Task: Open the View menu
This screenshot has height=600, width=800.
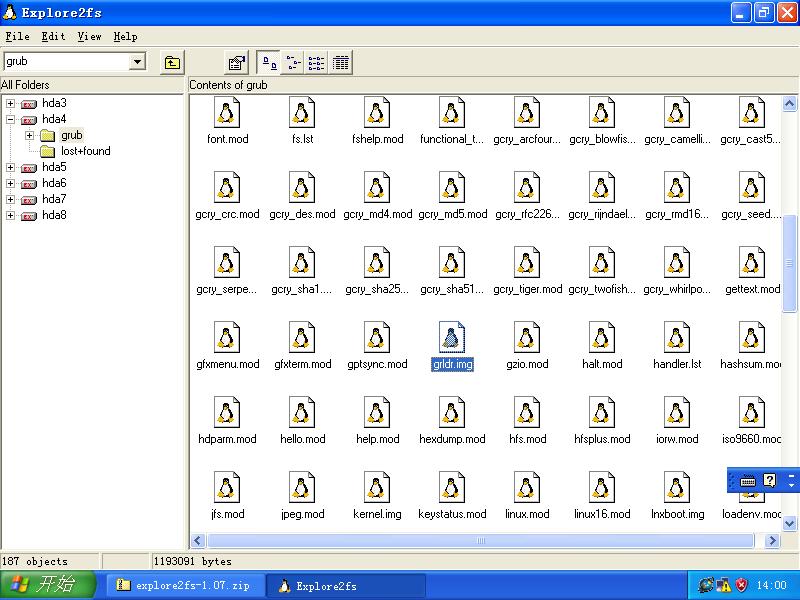Action: 89,37
